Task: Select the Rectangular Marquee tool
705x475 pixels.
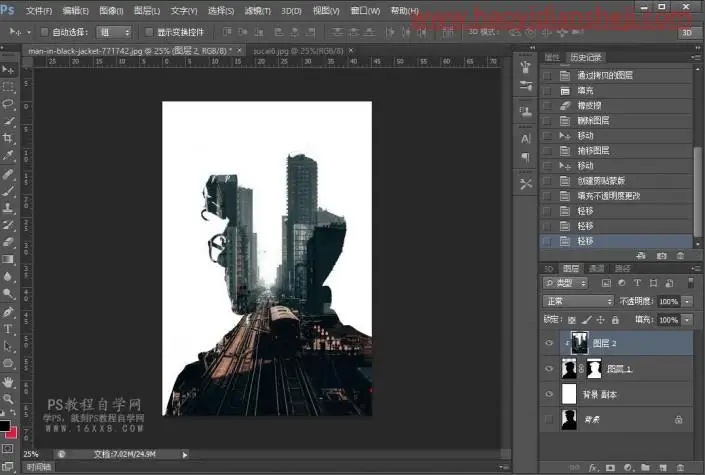Action: pos(8,87)
